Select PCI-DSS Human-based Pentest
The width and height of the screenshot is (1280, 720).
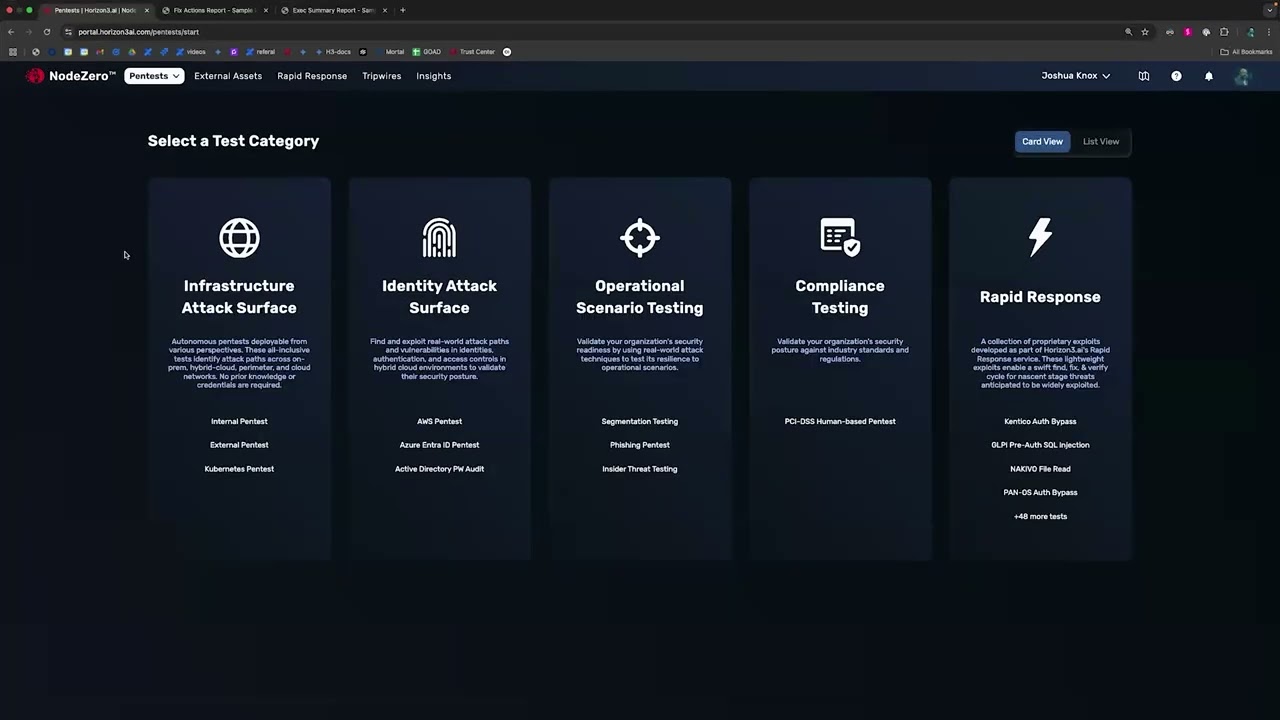840,422
